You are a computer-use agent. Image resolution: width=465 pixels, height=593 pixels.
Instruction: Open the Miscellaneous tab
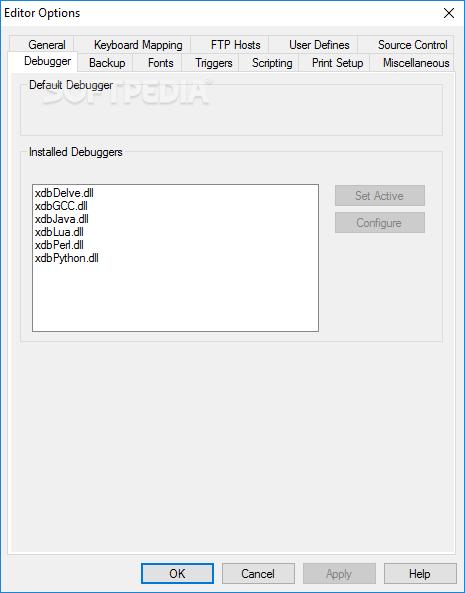(x=412, y=63)
